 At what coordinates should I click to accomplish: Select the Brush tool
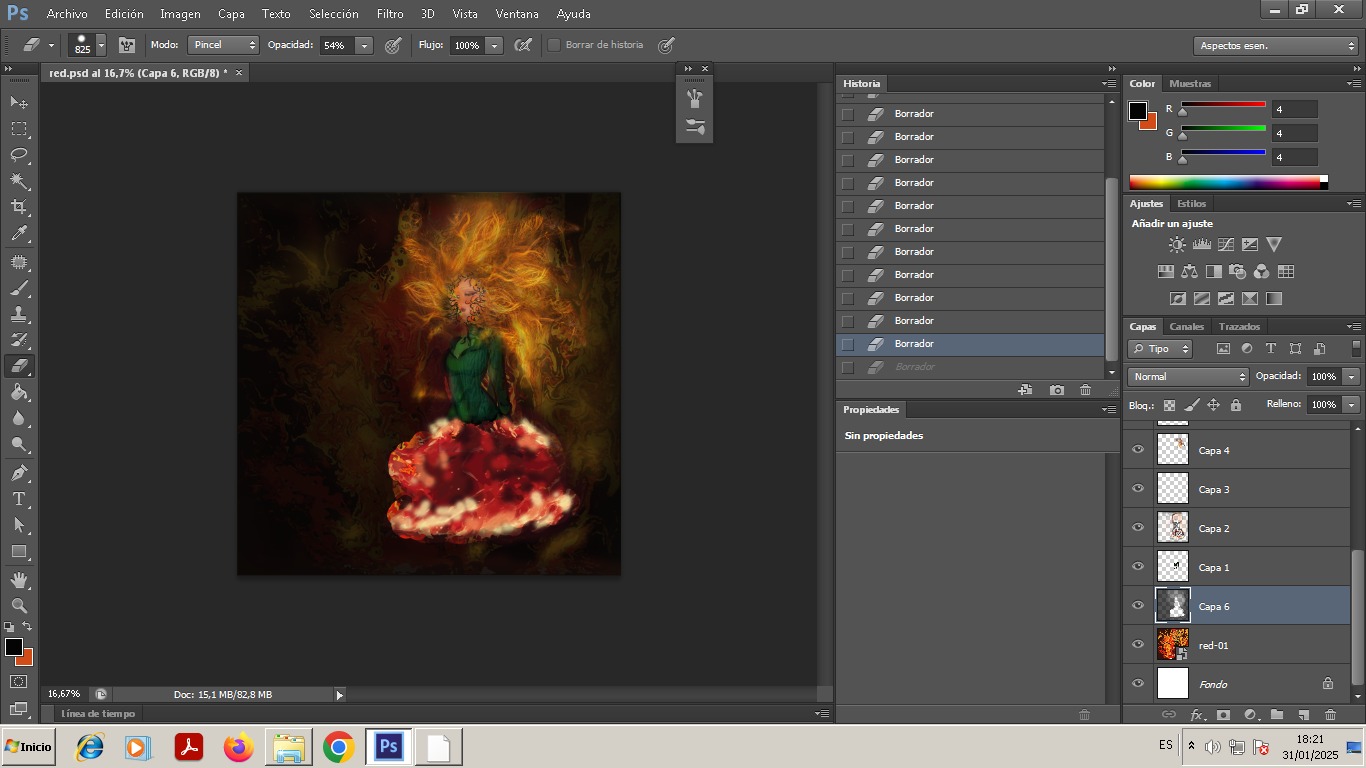click(x=19, y=288)
